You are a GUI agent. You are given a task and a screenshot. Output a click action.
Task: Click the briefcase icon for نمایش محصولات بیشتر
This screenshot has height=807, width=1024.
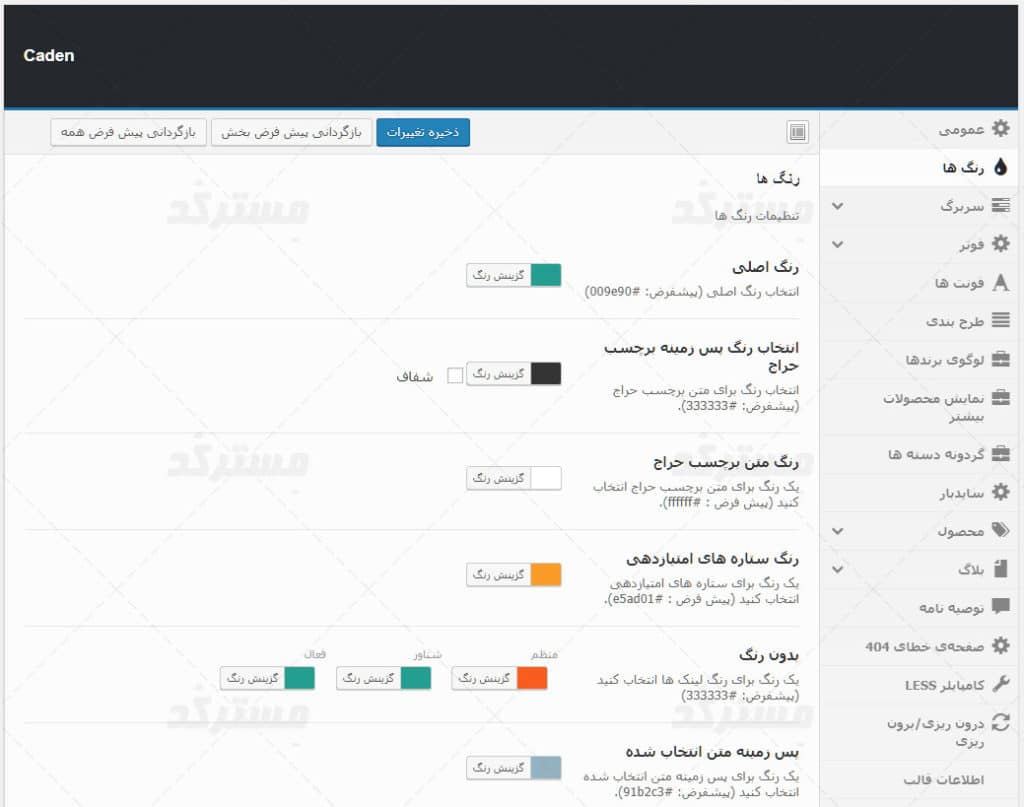tap(1000, 398)
